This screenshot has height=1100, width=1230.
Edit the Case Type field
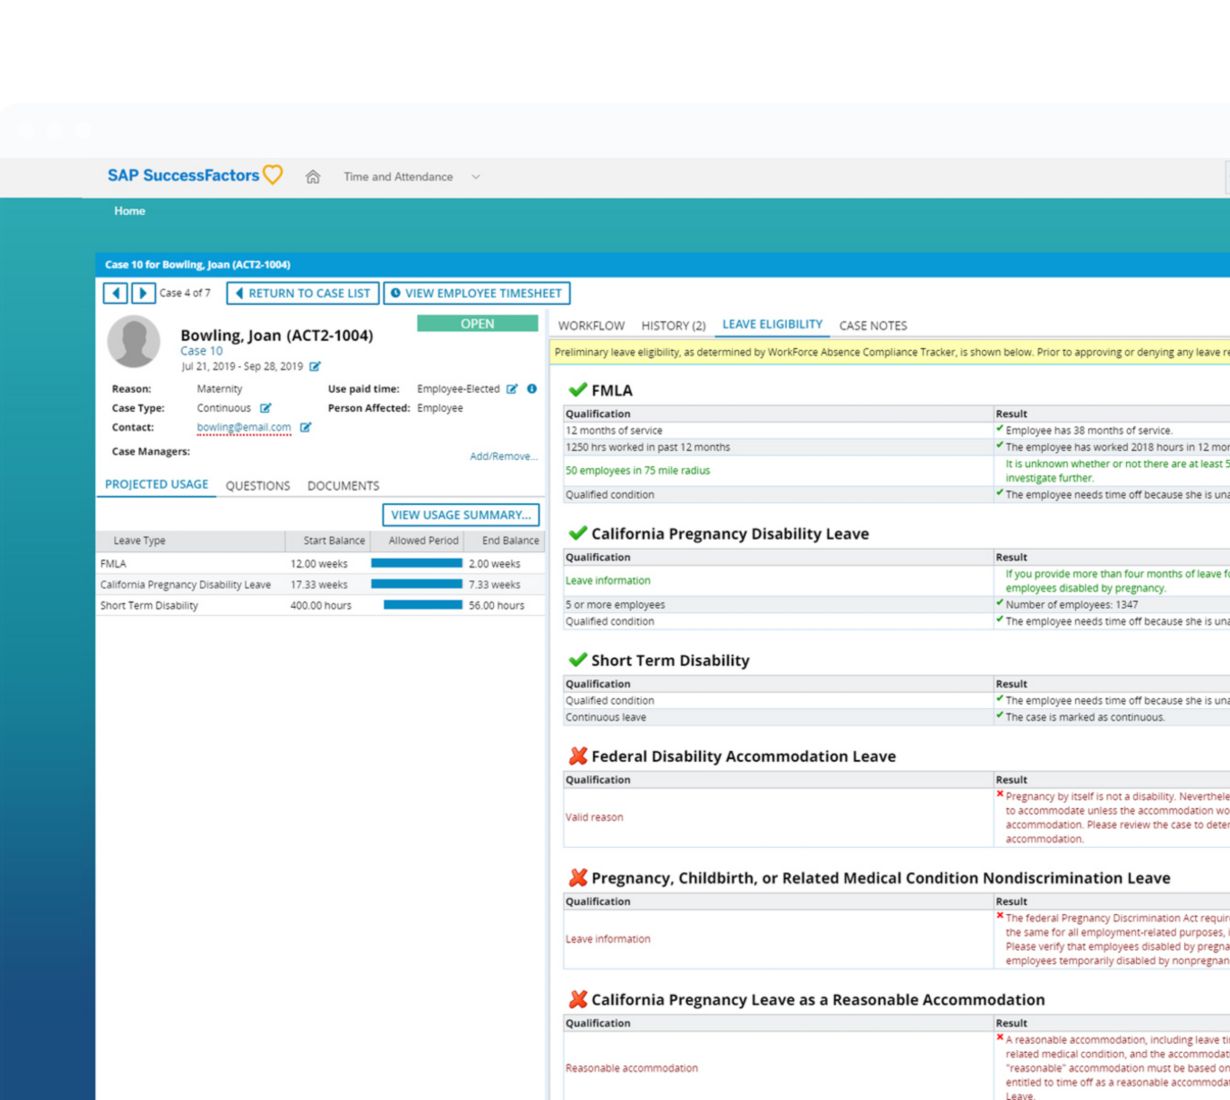click(266, 408)
